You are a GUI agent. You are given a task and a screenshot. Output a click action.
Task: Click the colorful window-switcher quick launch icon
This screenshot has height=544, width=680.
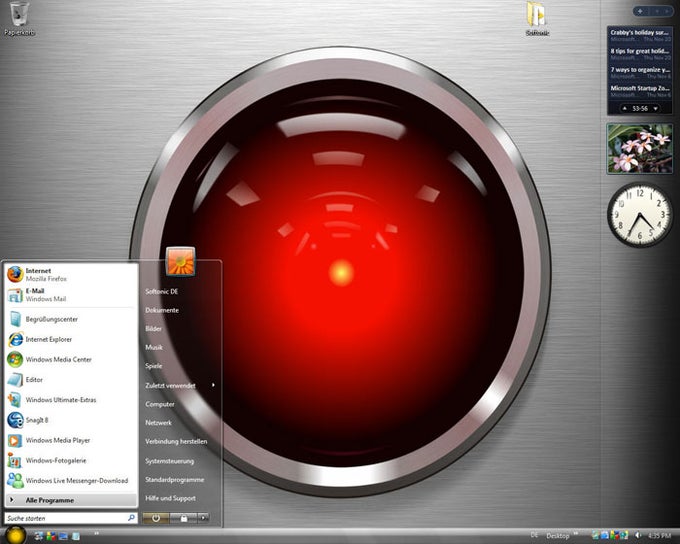tap(51, 536)
